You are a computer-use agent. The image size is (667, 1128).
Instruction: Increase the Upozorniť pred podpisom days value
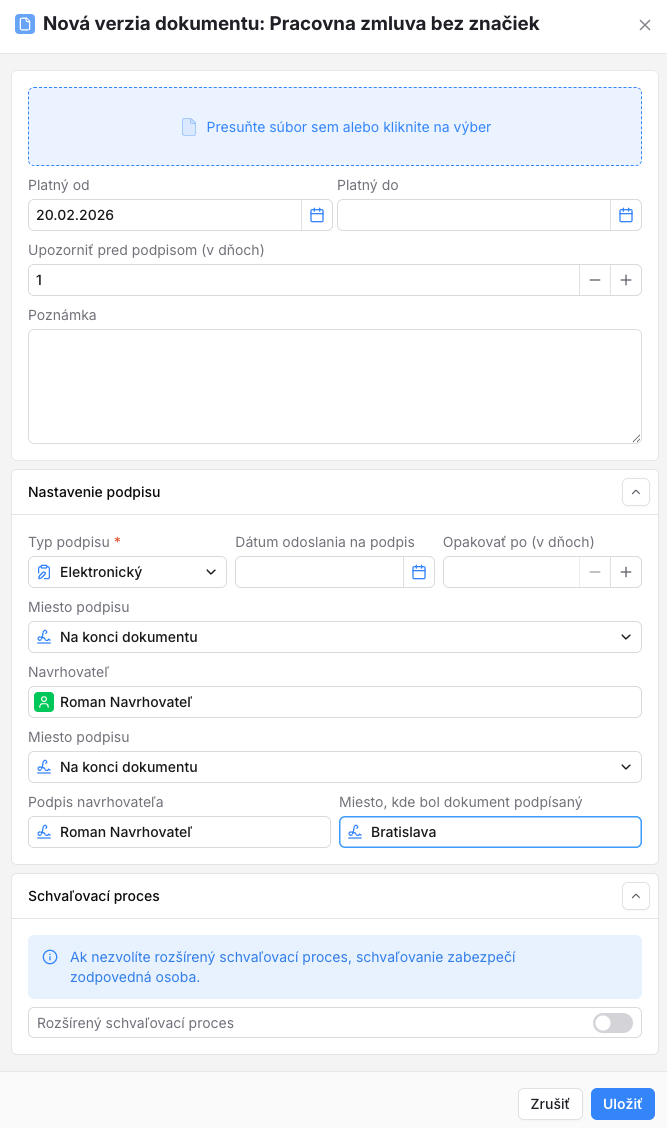coord(626,280)
